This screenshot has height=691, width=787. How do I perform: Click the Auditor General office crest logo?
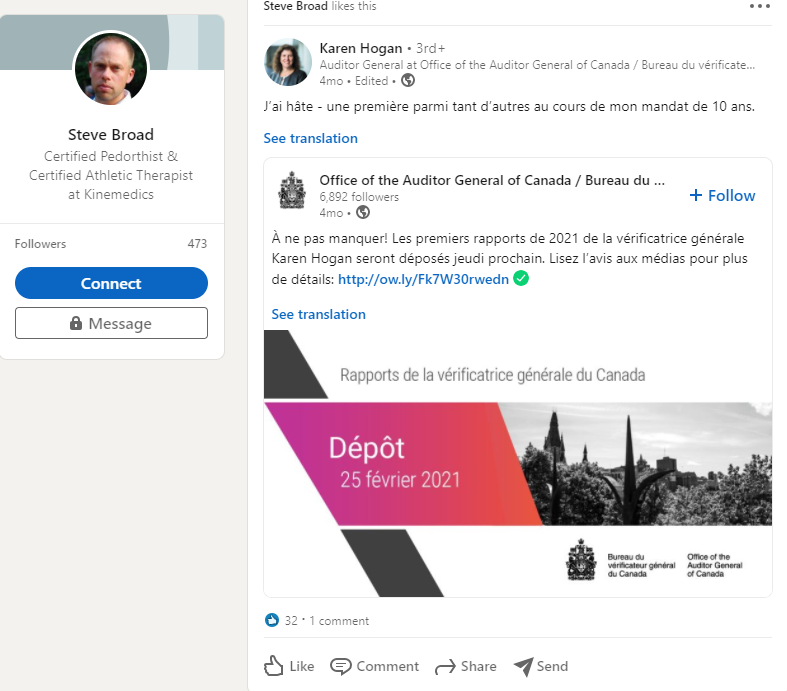[292, 190]
